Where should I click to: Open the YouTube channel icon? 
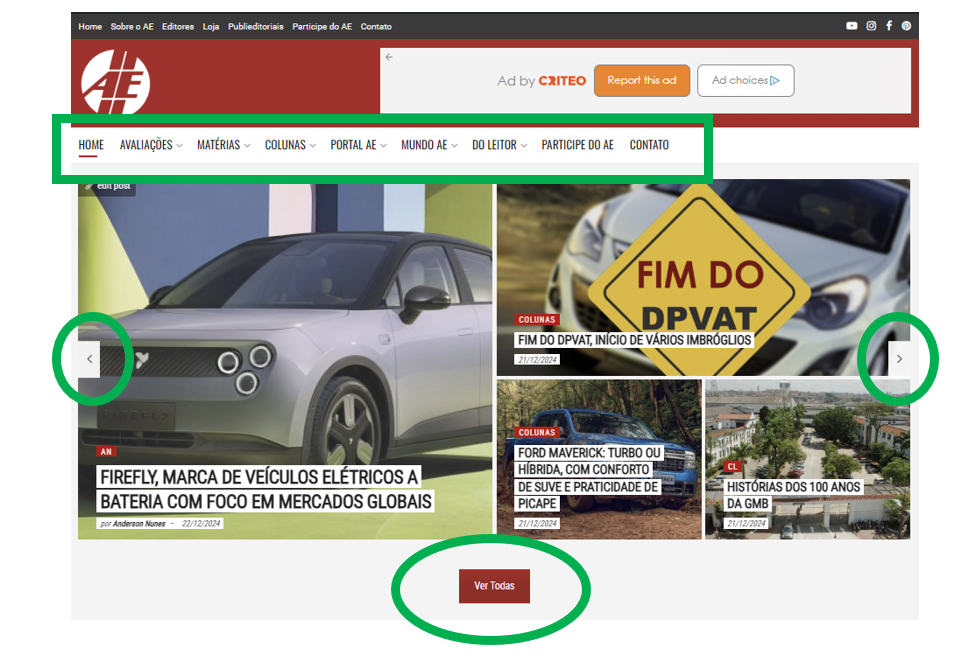(851, 26)
